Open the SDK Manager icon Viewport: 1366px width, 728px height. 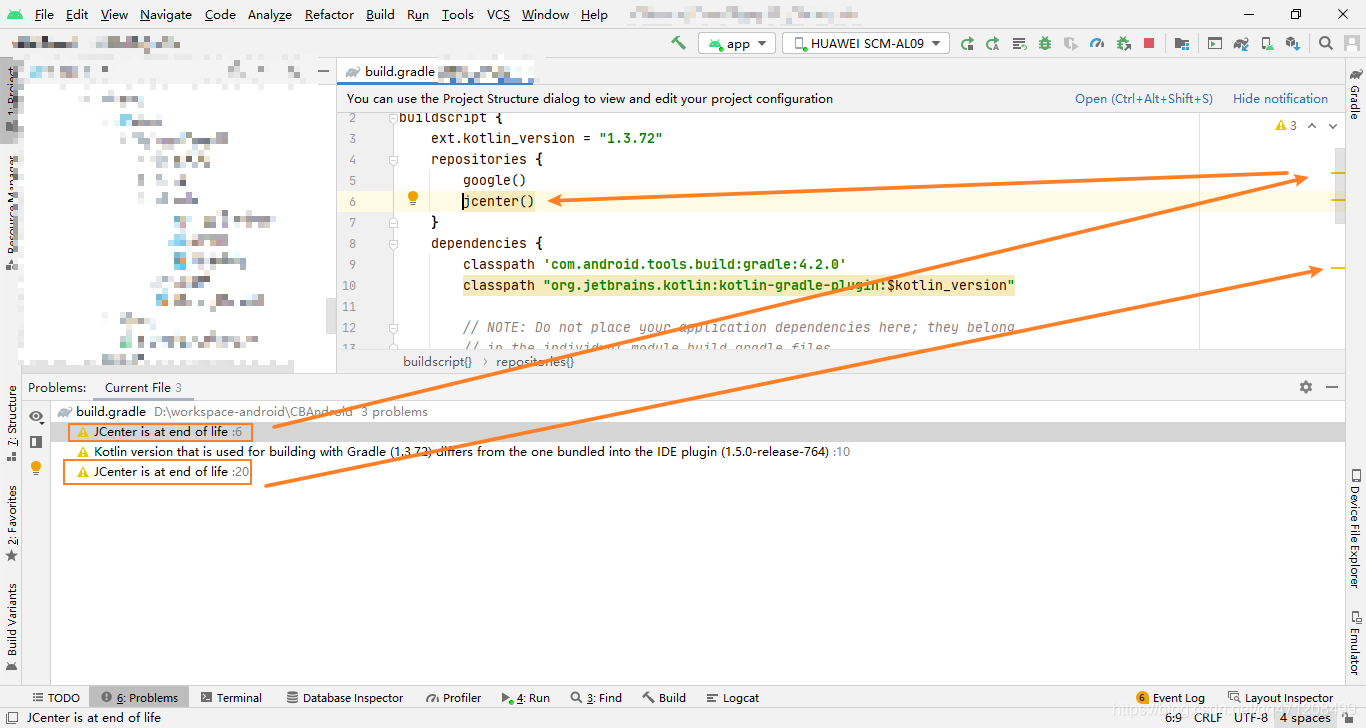tap(1293, 43)
